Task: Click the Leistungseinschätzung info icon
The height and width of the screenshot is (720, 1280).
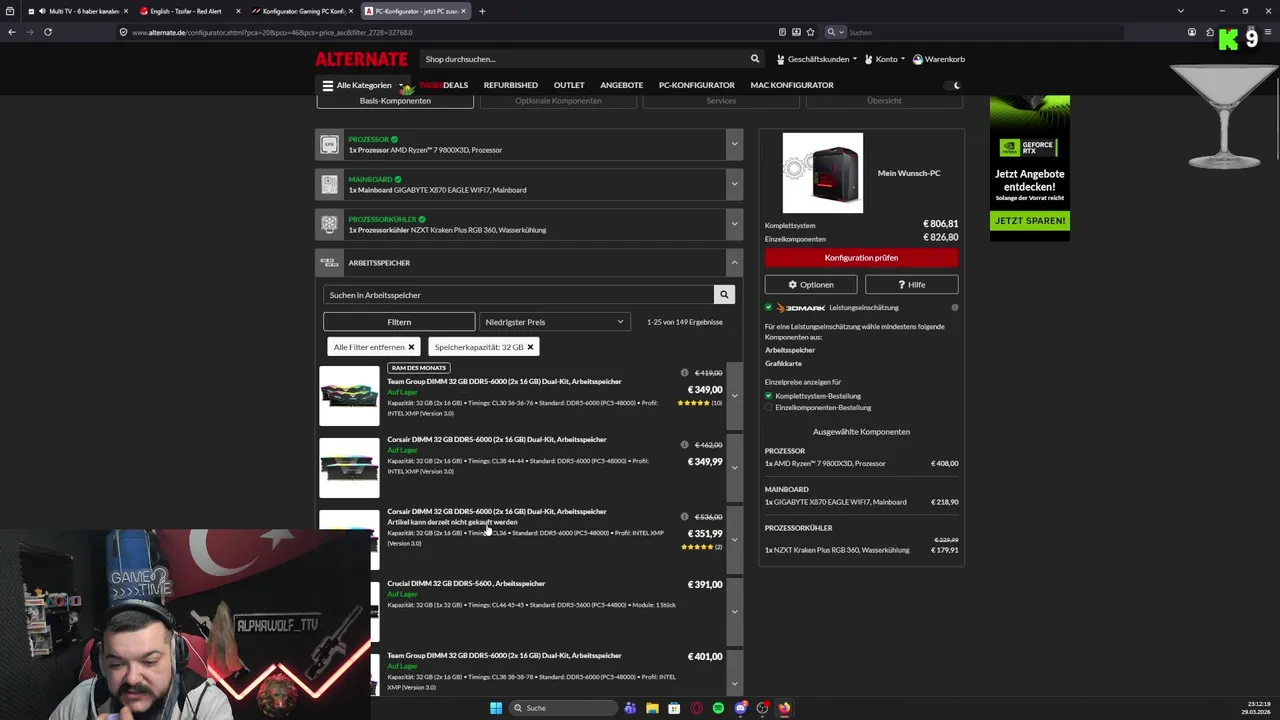Action: tap(955, 308)
